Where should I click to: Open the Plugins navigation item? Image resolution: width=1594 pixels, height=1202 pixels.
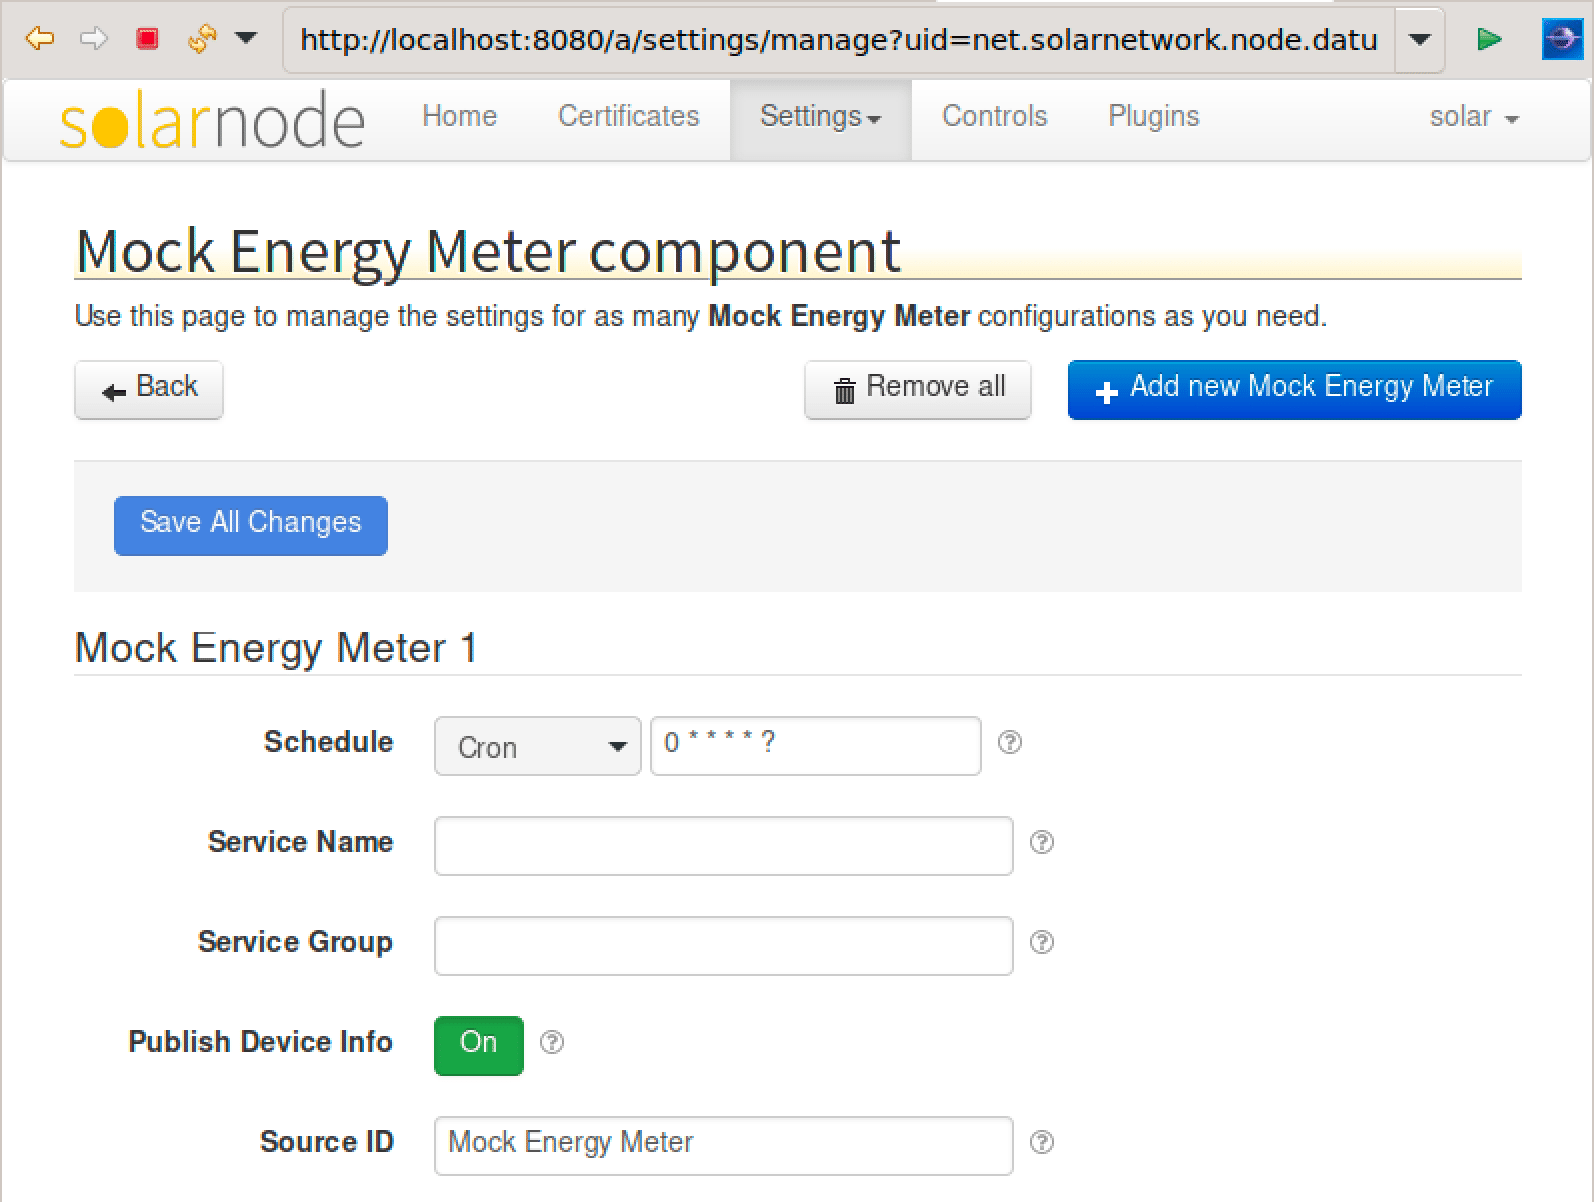[x=1153, y=117]
